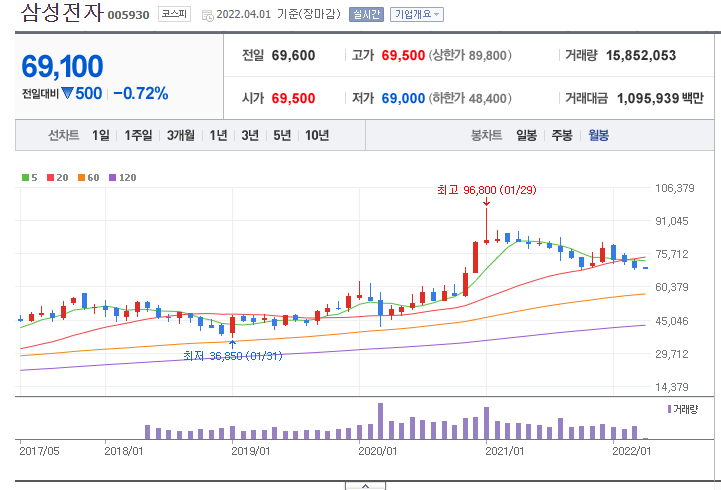Collapse chart with bottom chevron-up handle
Viewport: 721px width, 490px height.
pyautogui.click(x=366, y=486)
